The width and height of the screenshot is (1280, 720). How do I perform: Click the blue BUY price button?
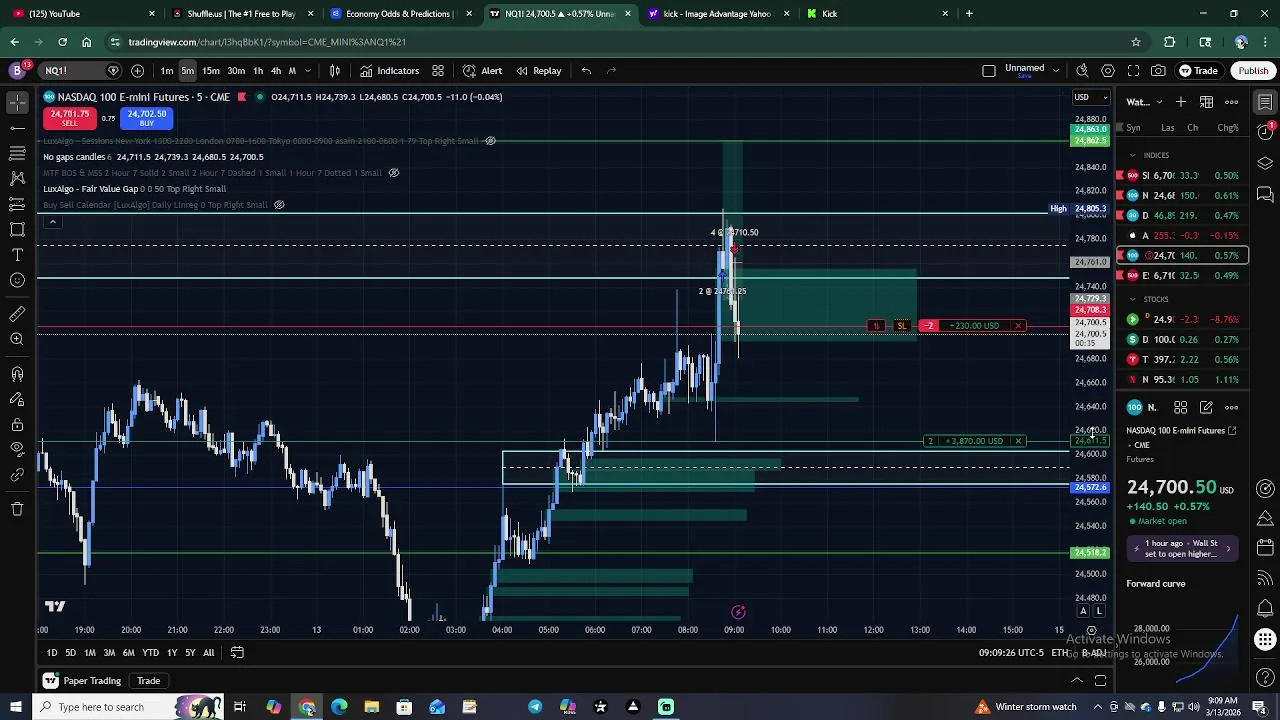tap(147, 118)
